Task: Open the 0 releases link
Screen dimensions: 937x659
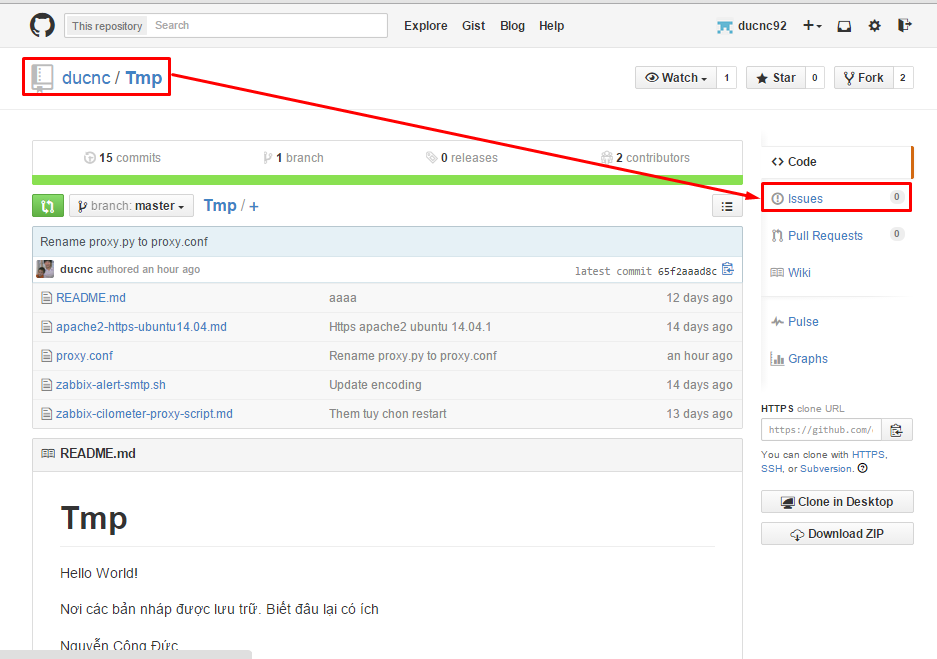Action: (x=462, y=158)
